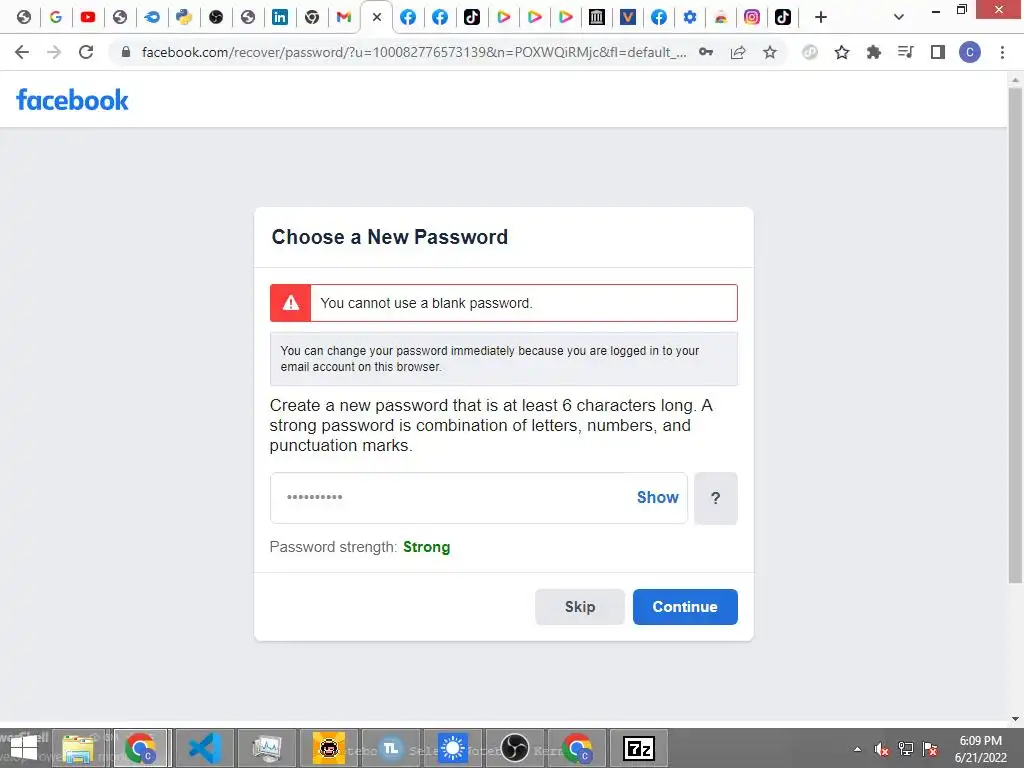Show hidden system tray icons arrow
Image resolution: width=1024 pixels, height=768 pixels.
coord(857,749)
